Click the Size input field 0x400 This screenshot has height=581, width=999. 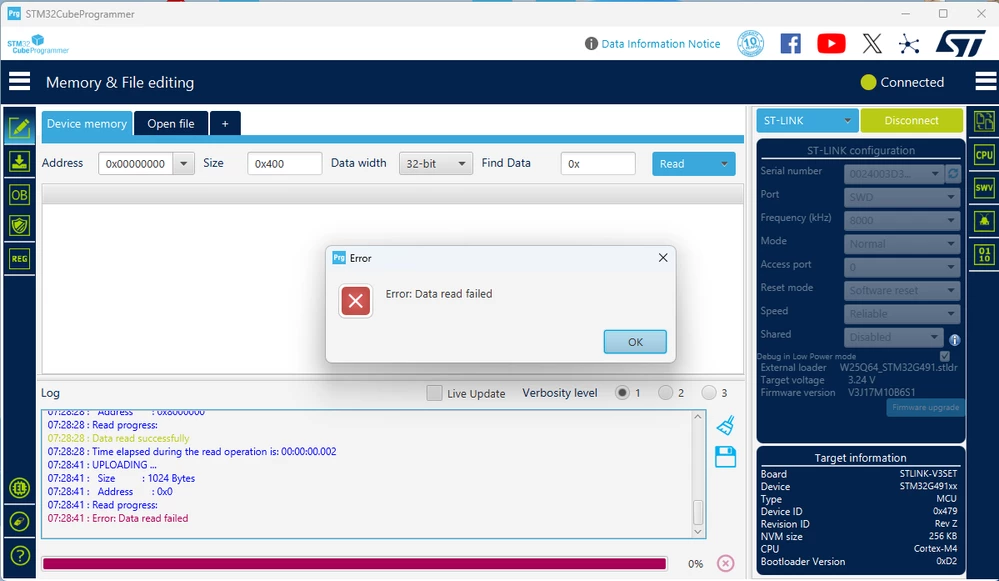pos(284,164)
